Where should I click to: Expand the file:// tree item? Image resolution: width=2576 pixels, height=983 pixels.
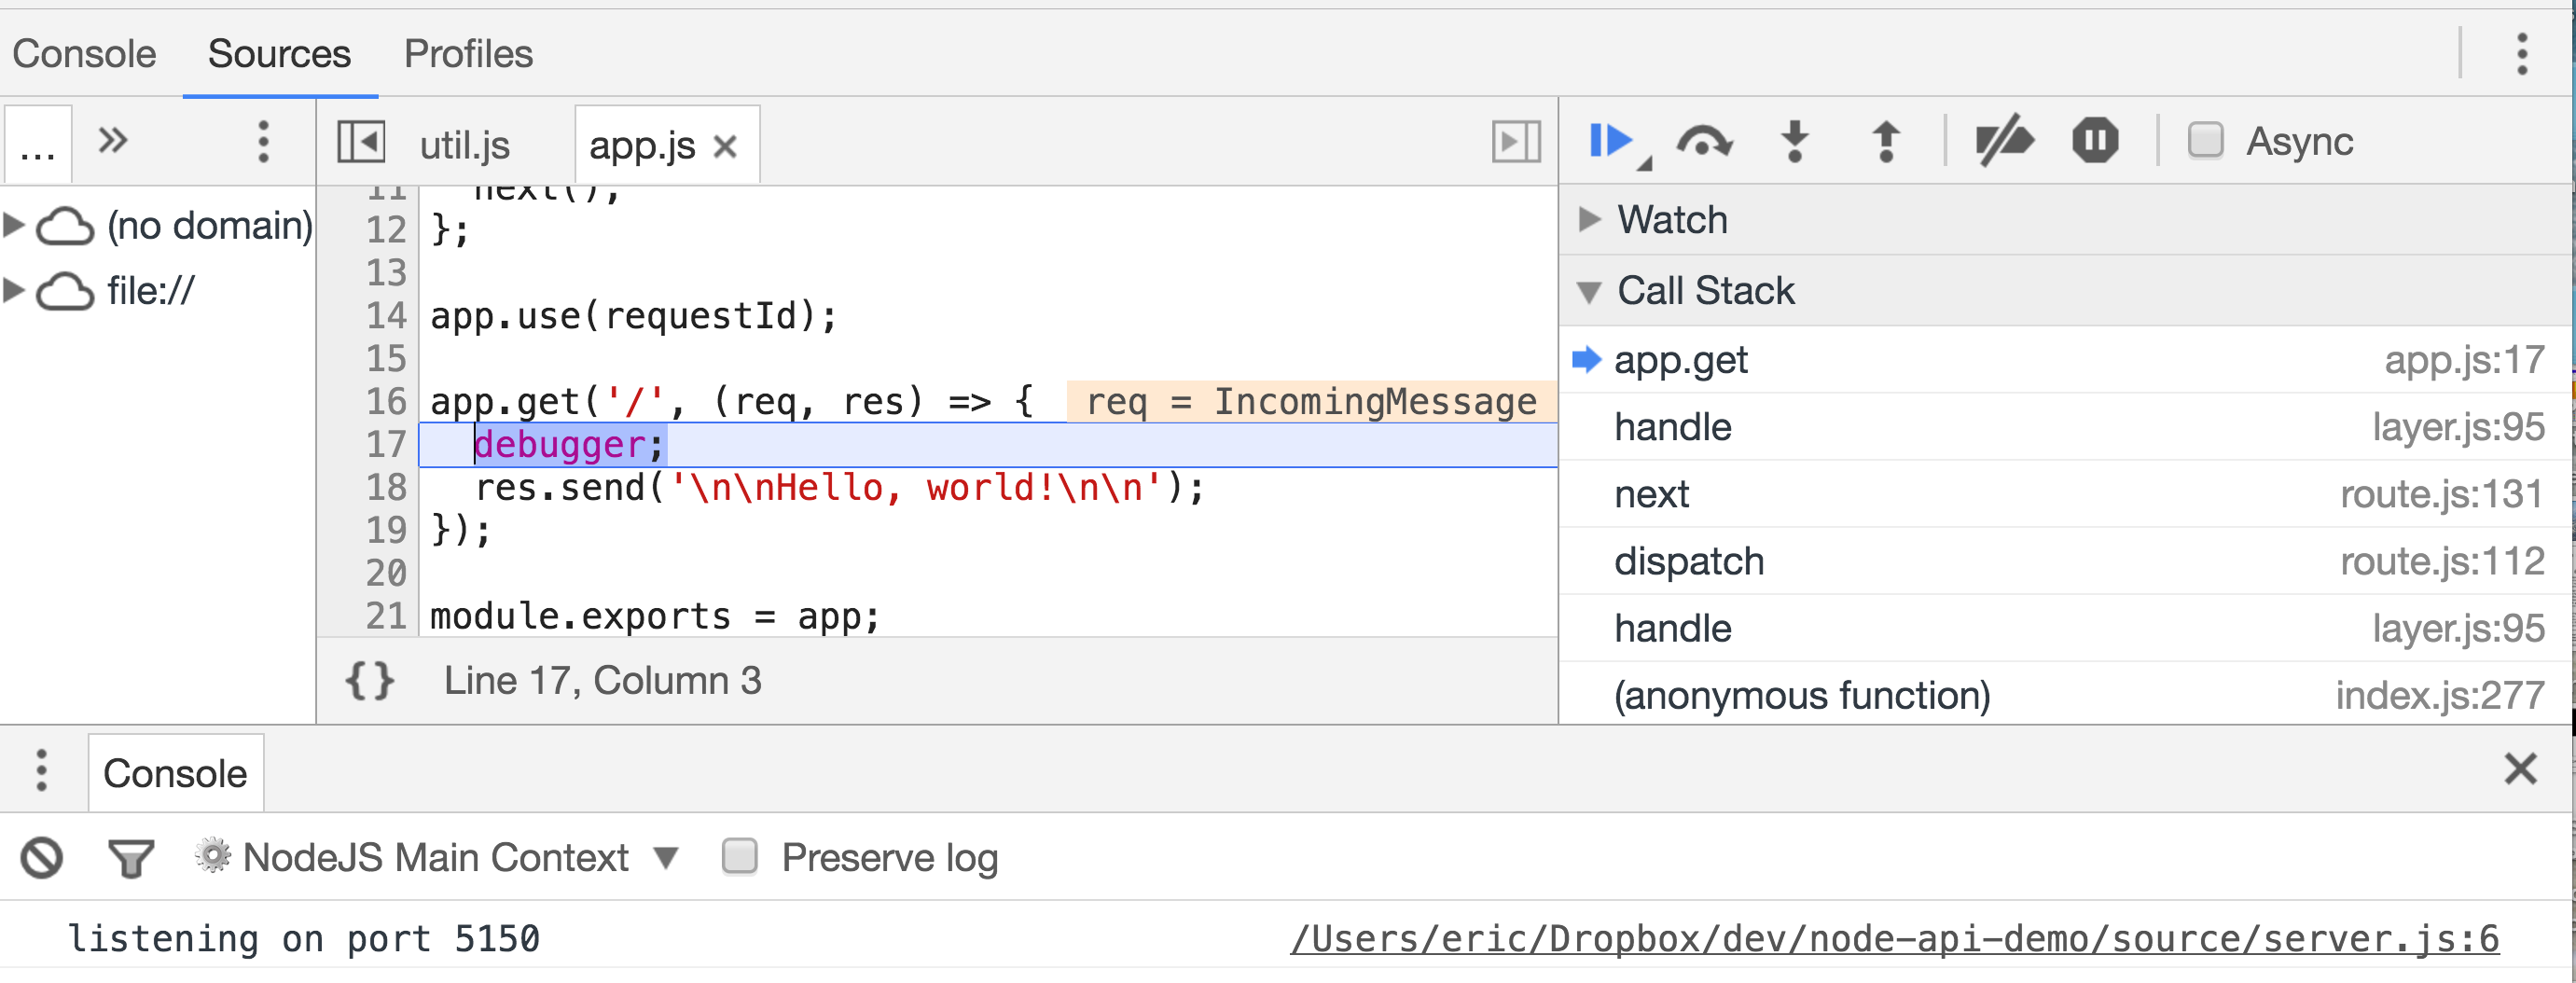click(x=14, y=290)
